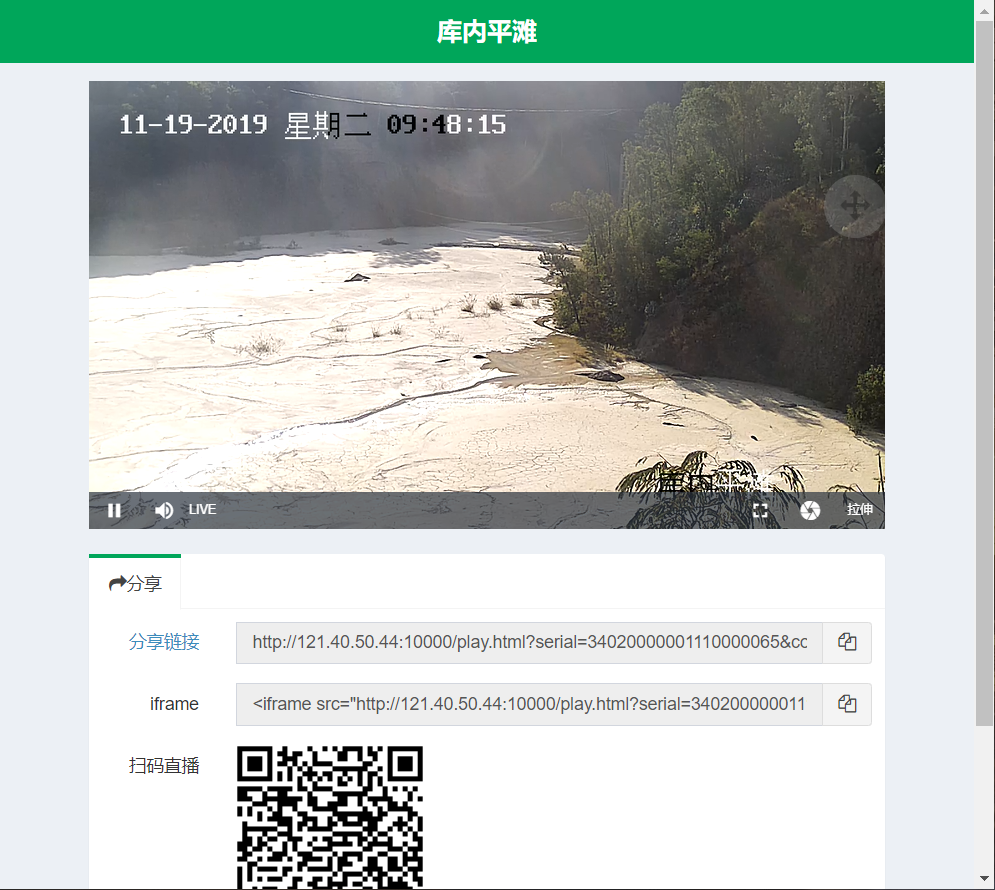Click the scrollbar down arrow
The height and width of the screenshot is (890, 995).
pos(984,879)
